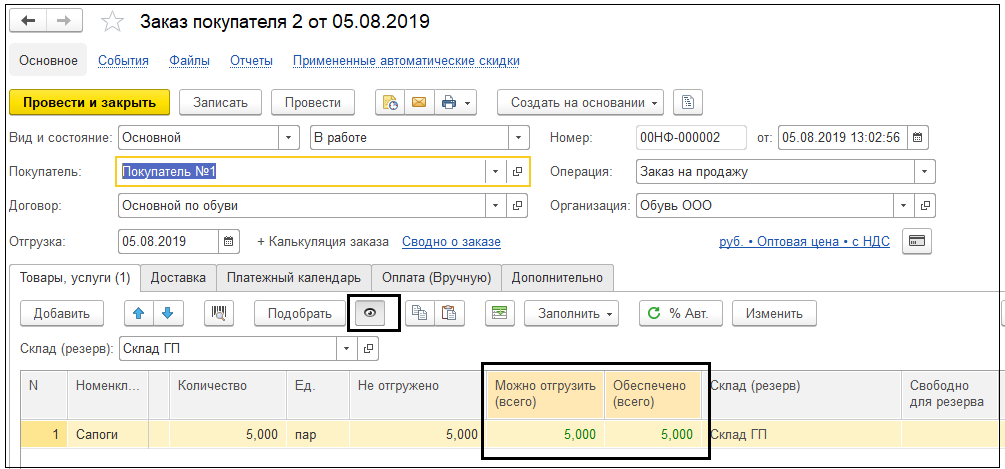The image size is (1005, 469).
Task: Toggle the '% Авт.' auto discount button
Action: pos(679,313)
